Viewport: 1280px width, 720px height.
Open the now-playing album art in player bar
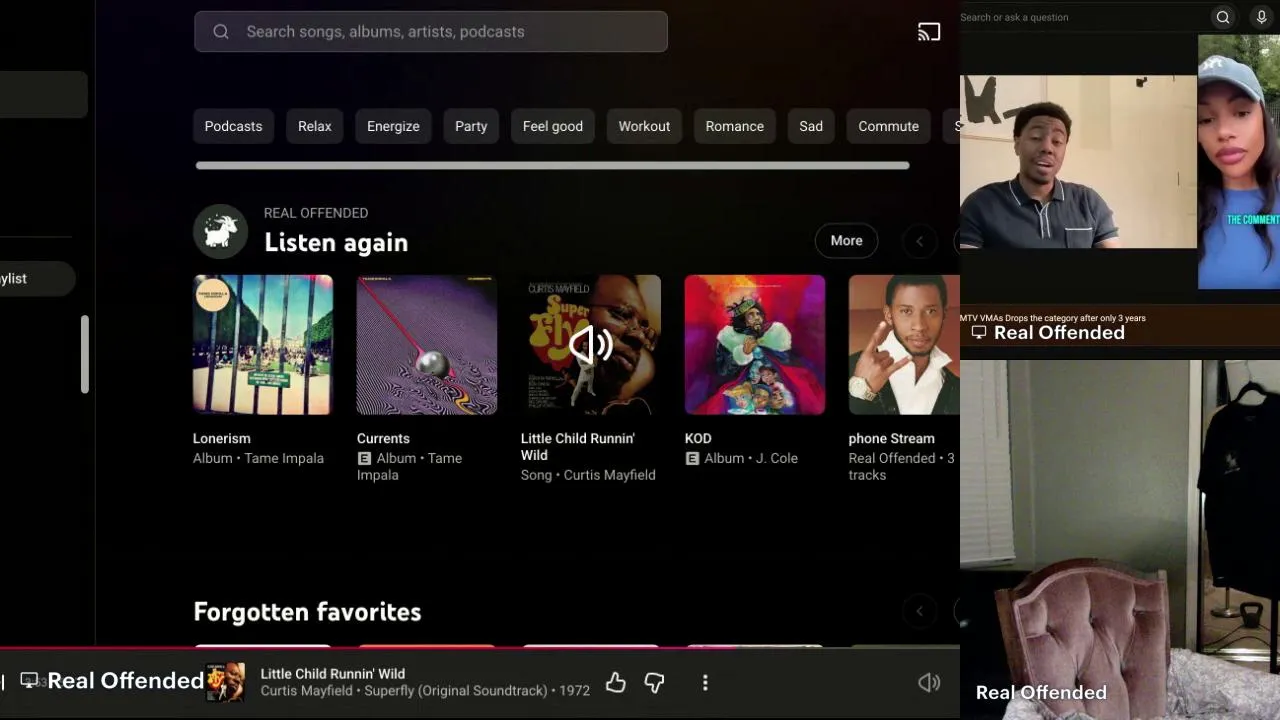[225, 682]
